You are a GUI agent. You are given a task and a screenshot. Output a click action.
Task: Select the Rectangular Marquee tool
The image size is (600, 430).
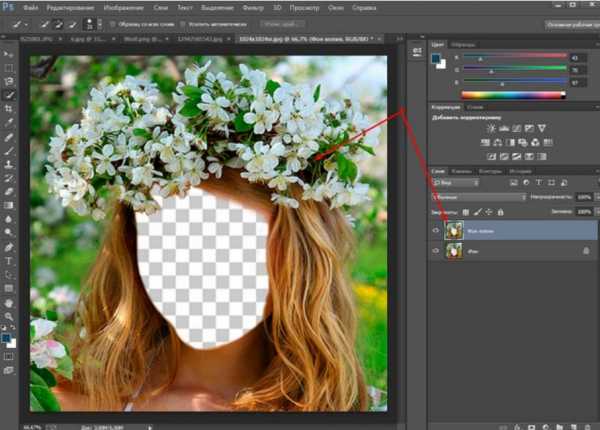(10, 67)
